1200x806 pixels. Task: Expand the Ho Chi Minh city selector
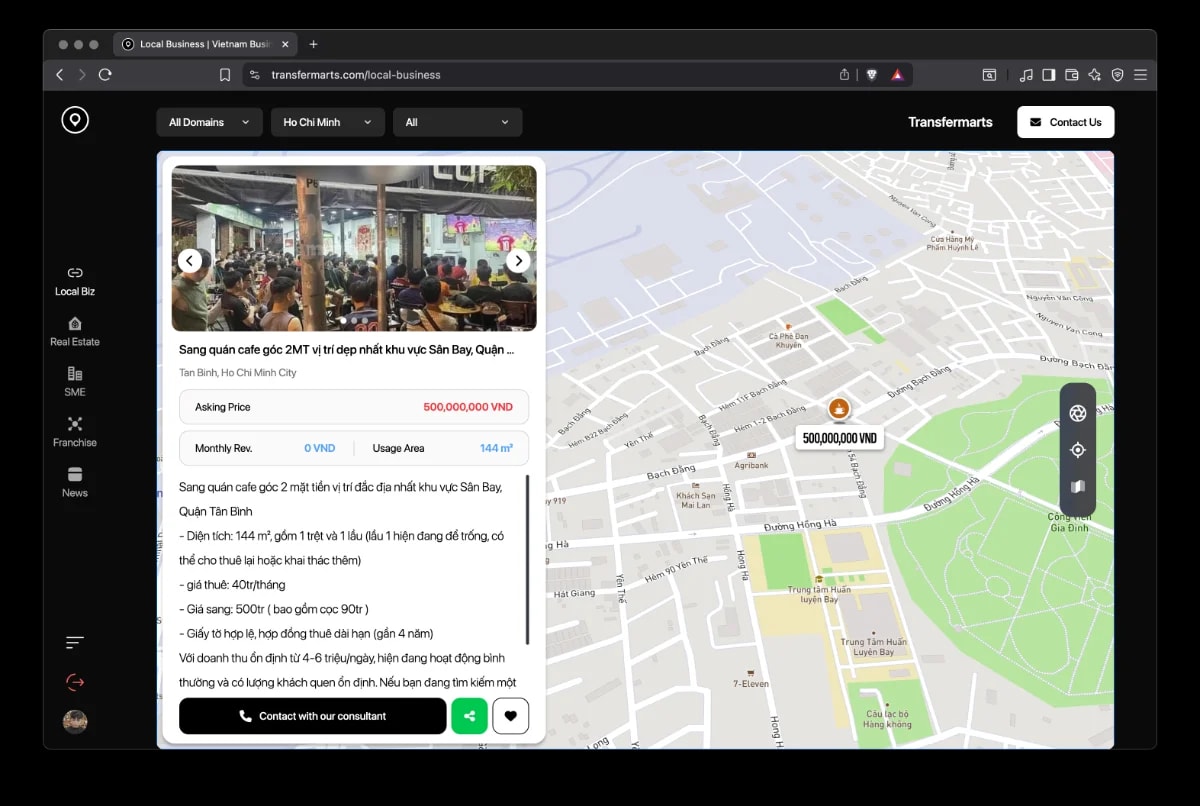pyautogui.click(x=327, y=122)
